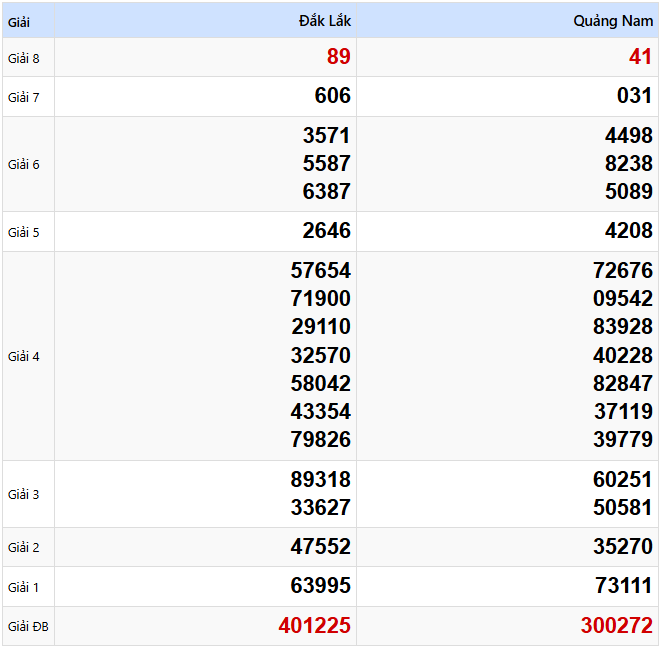
Task: Click the number 8238 in Giải 6
Action: [628, 163]
